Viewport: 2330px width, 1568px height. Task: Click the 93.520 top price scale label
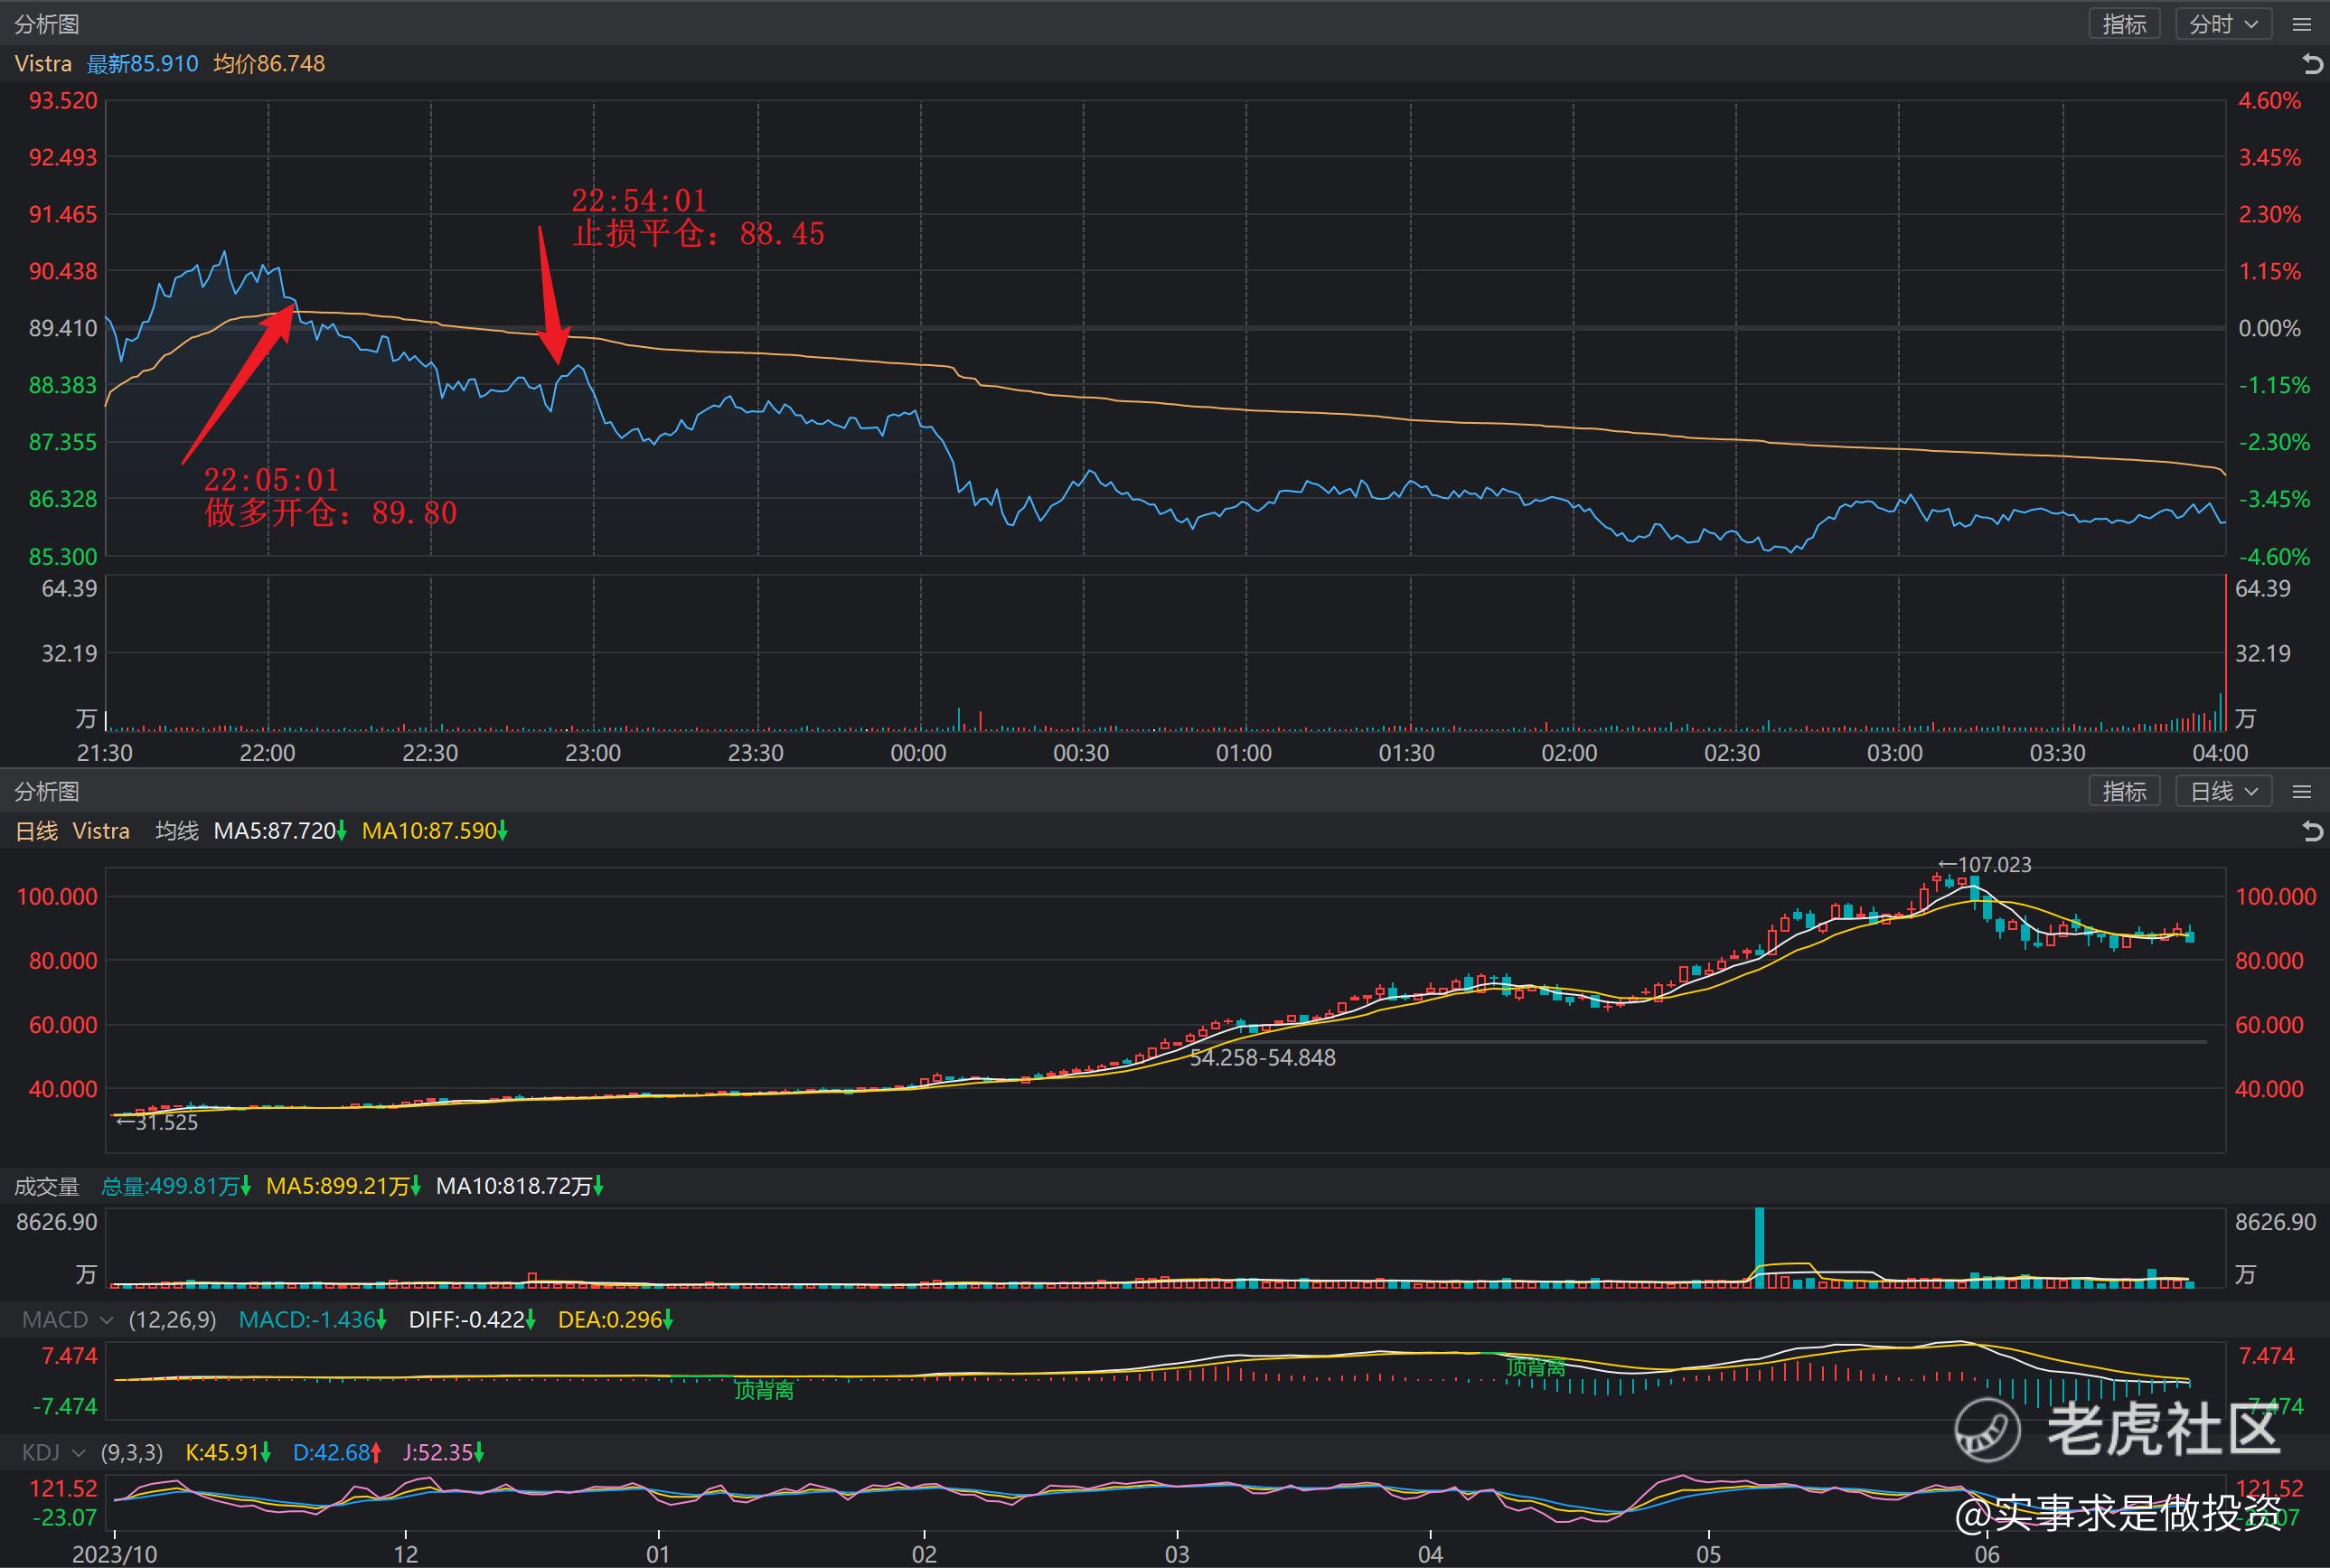[x=63, y=101]
